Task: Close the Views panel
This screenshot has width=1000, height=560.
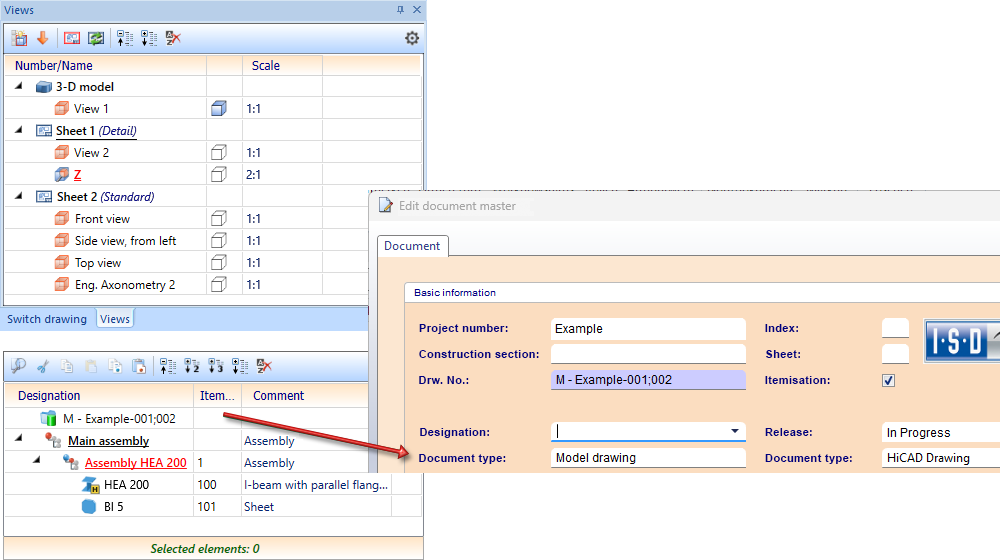Action: pos(416,10)
